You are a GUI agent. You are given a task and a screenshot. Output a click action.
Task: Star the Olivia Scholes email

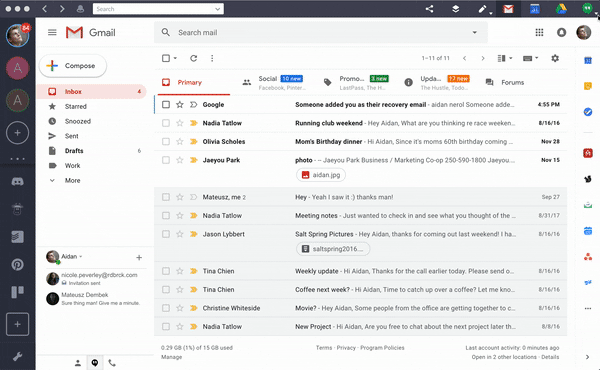tap(179, 142)
